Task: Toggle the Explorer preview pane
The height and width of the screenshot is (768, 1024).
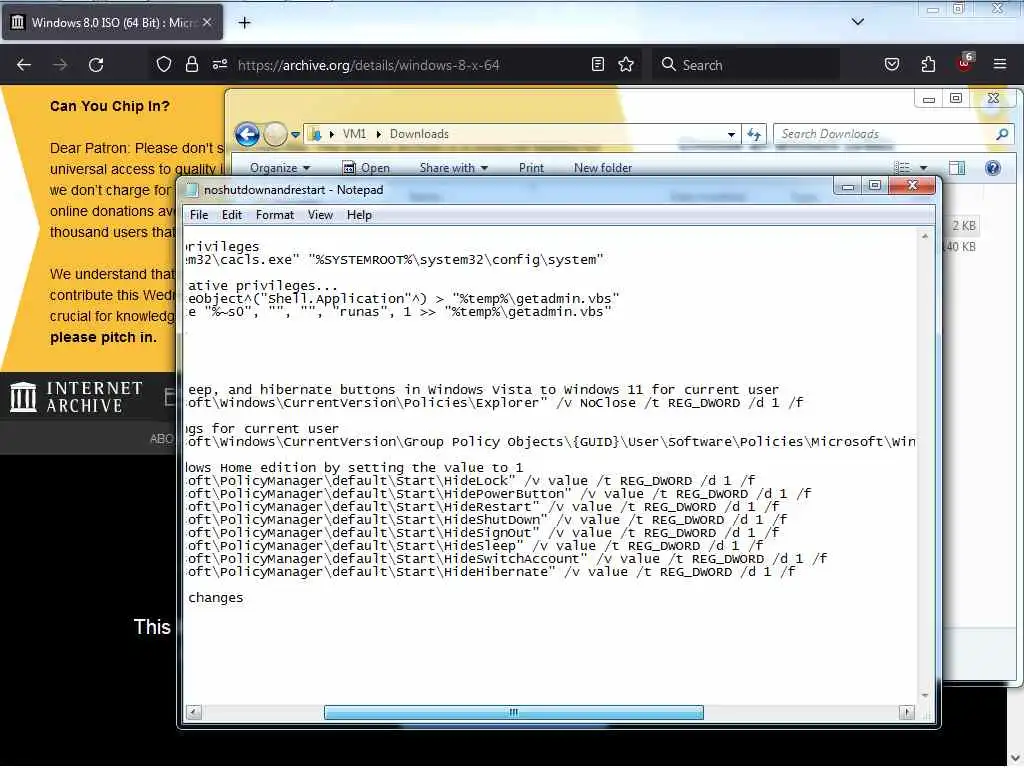Action: [x=957, y=168]
